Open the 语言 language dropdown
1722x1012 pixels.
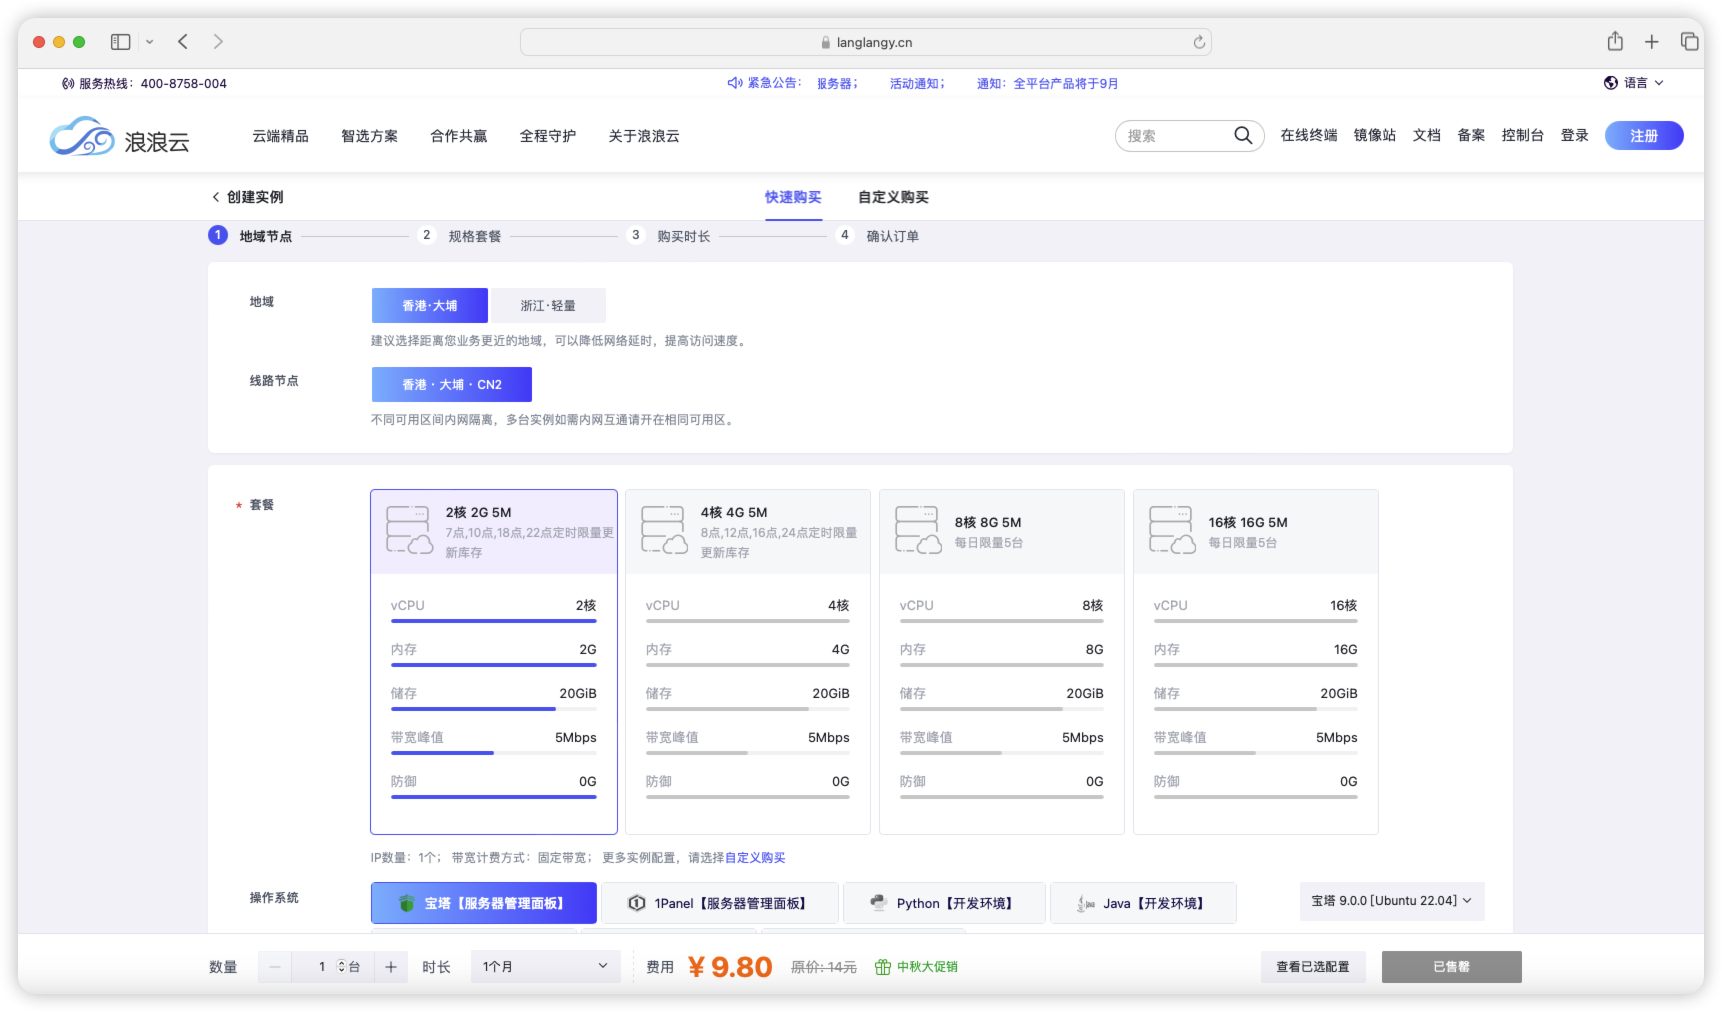(1634, 83)
